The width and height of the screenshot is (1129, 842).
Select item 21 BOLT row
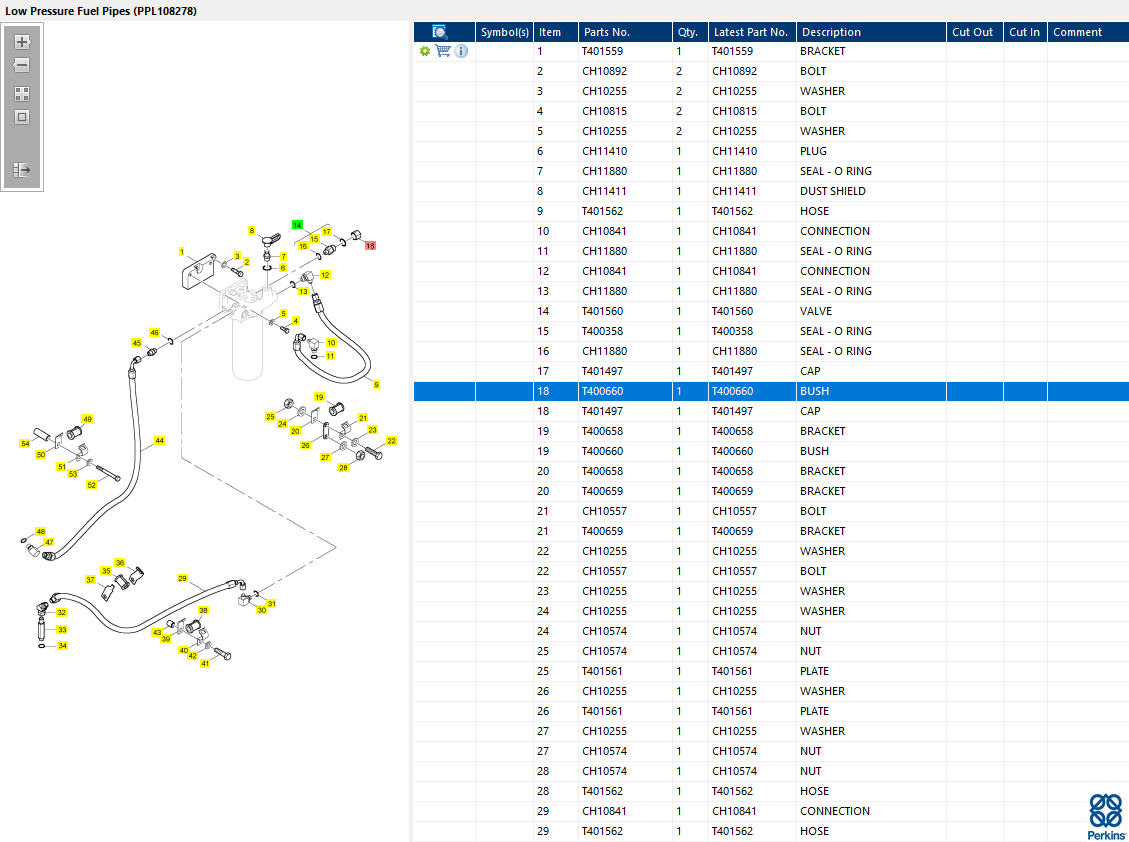click(771, 511)
